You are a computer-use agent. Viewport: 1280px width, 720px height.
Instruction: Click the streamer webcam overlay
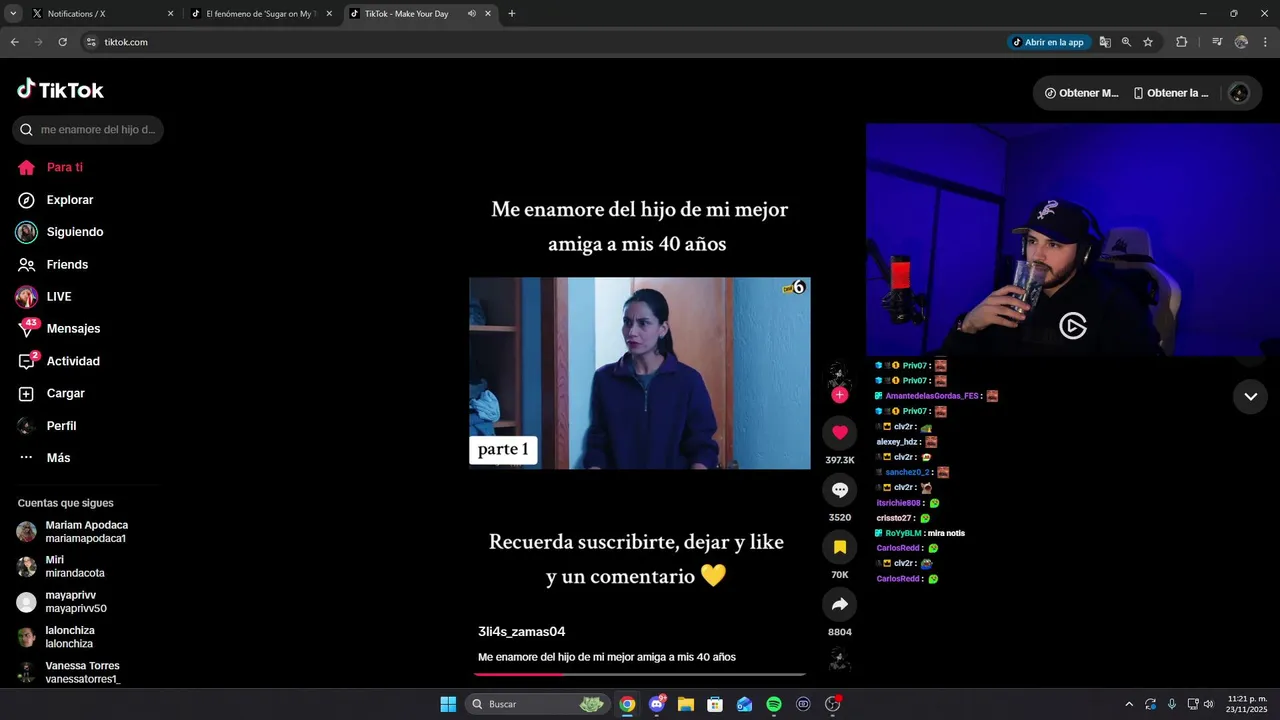(x=1073, y=240)
